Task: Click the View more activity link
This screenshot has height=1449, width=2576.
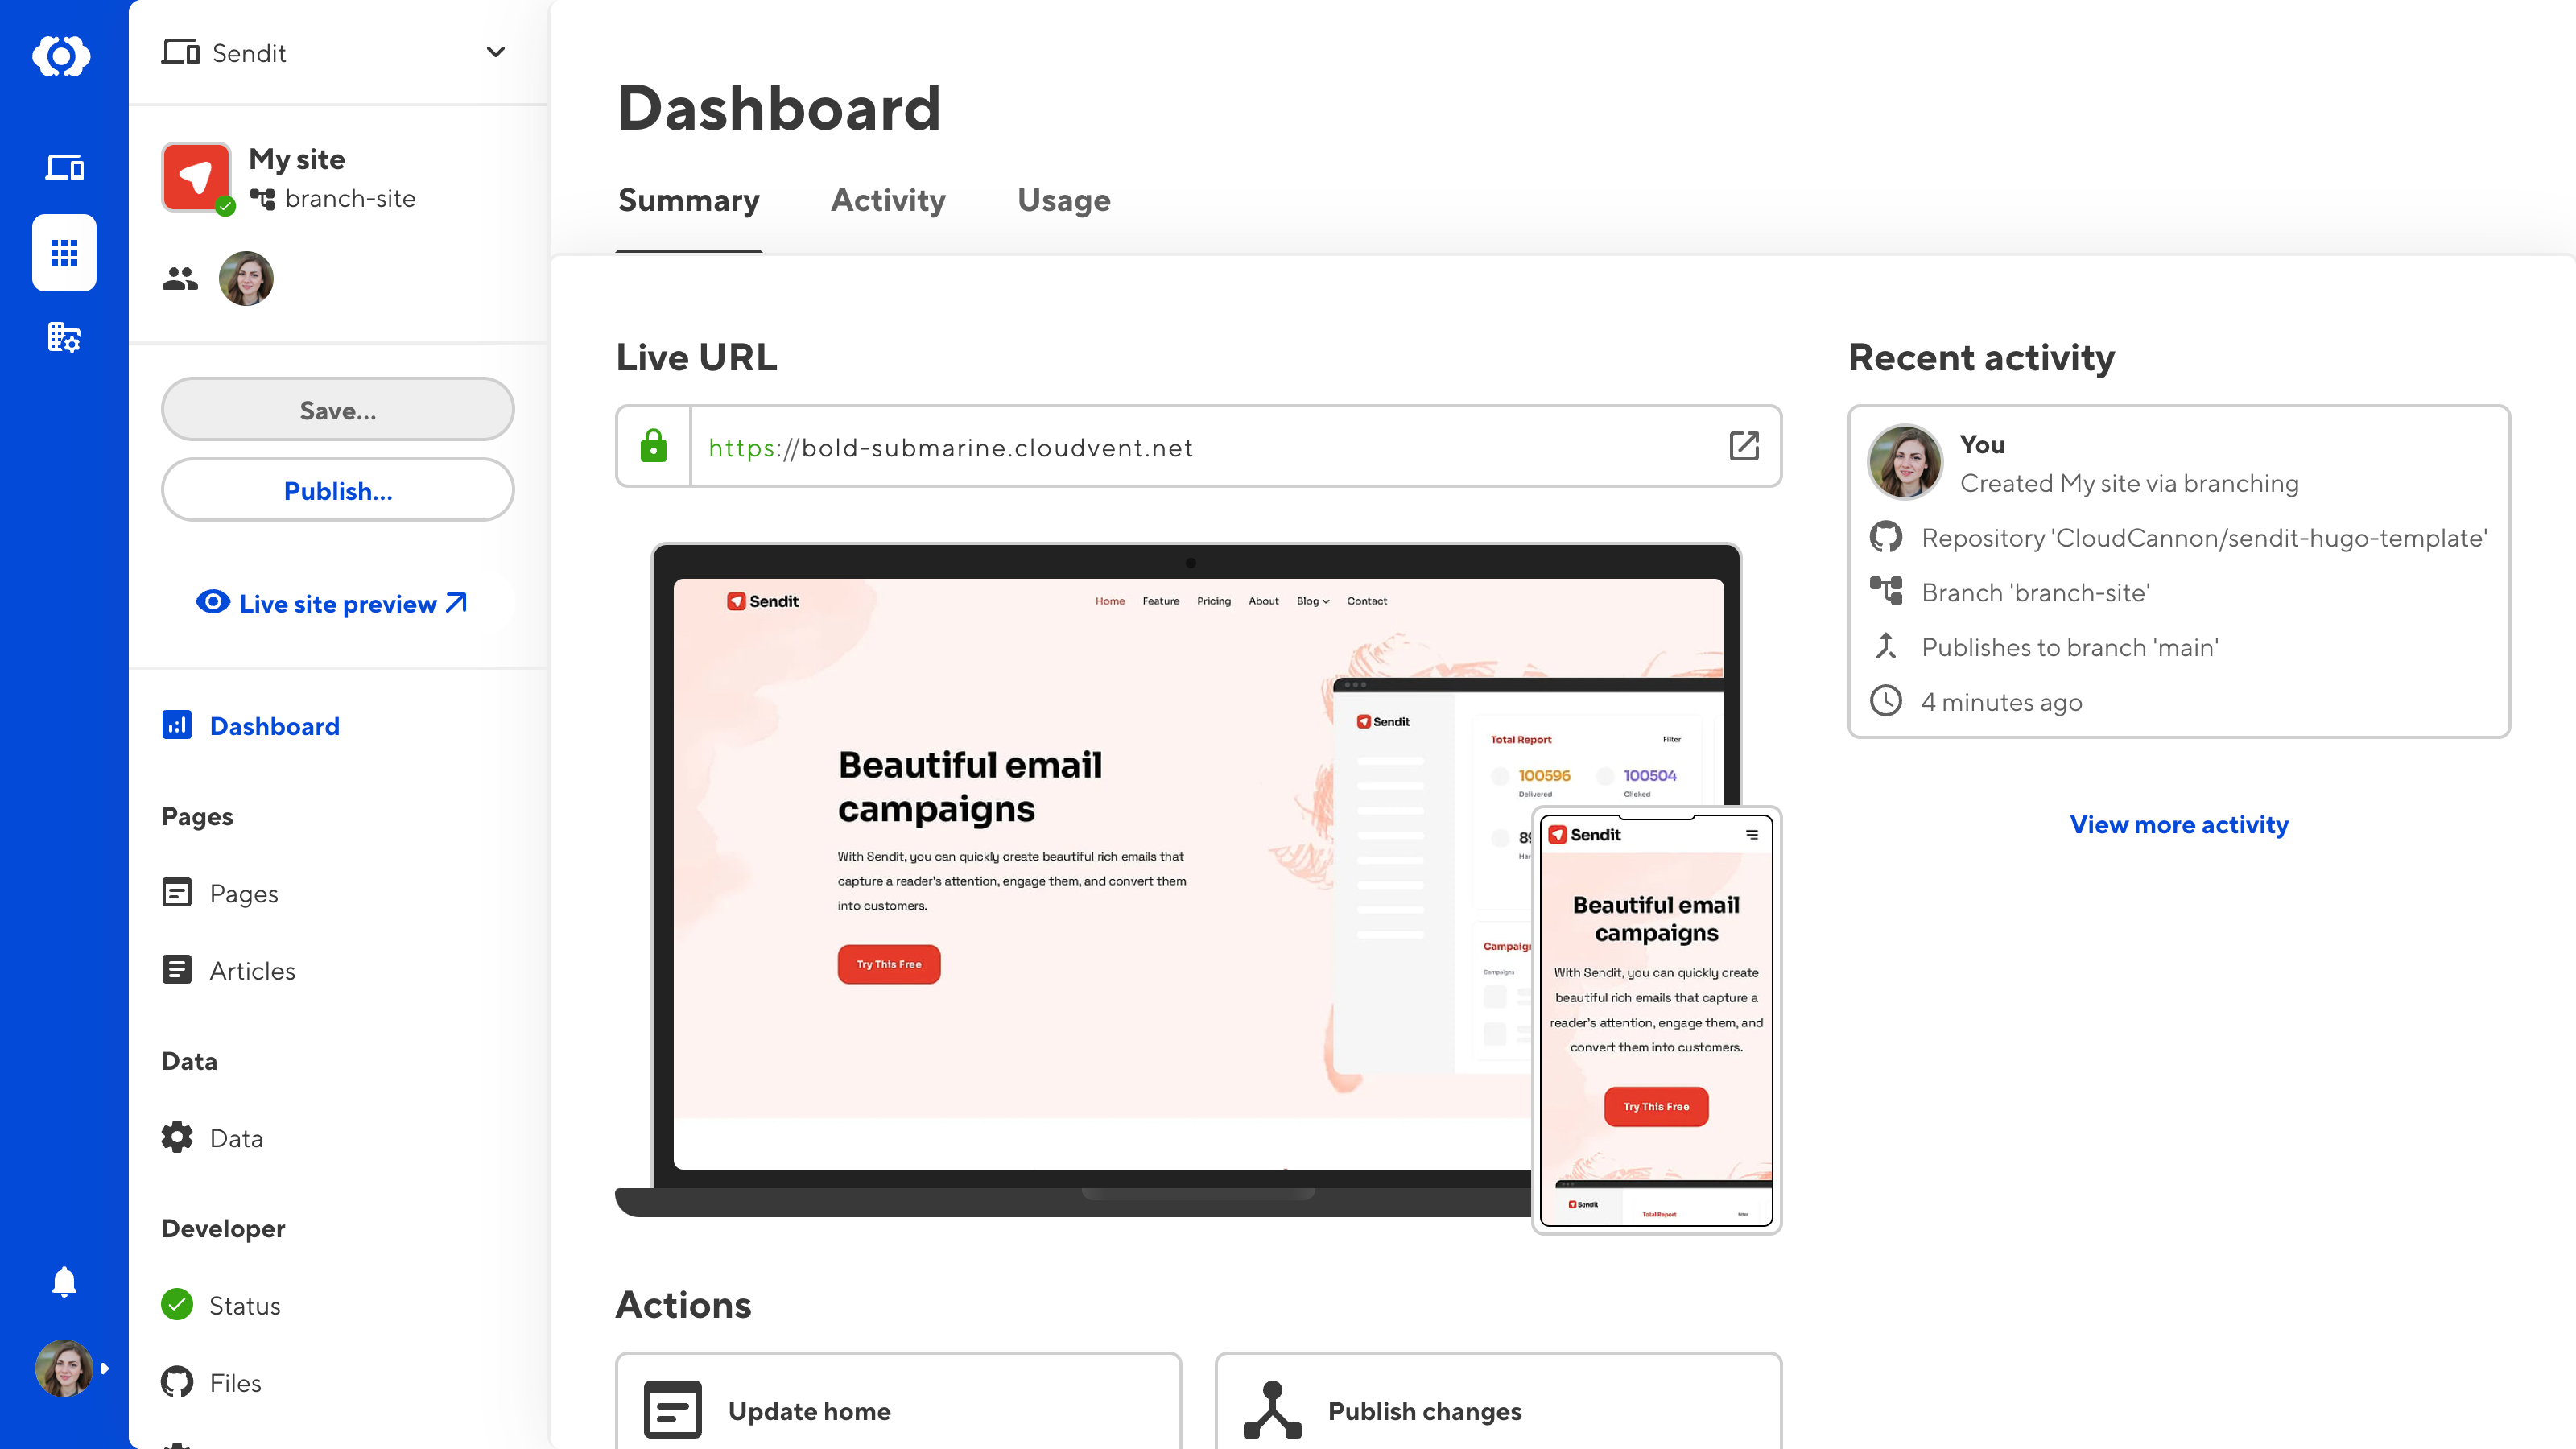Action: tap(2180, 823)
